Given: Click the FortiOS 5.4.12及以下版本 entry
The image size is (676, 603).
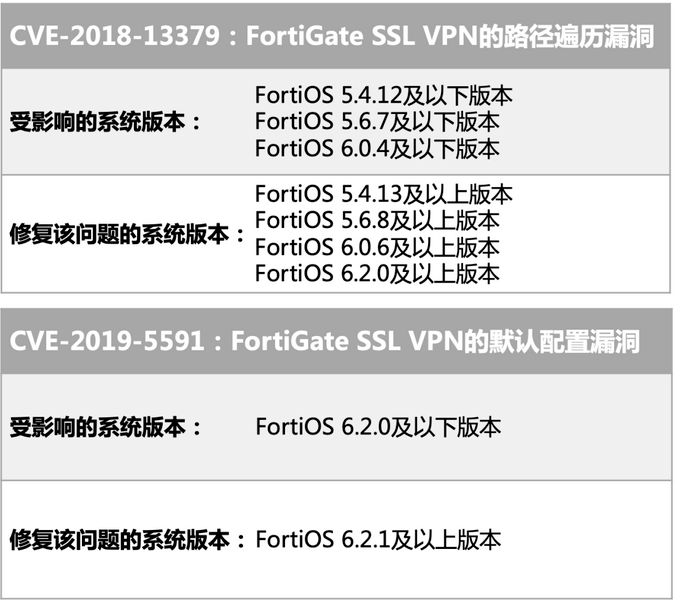Looking at the screenshot, I should [383, 96].
